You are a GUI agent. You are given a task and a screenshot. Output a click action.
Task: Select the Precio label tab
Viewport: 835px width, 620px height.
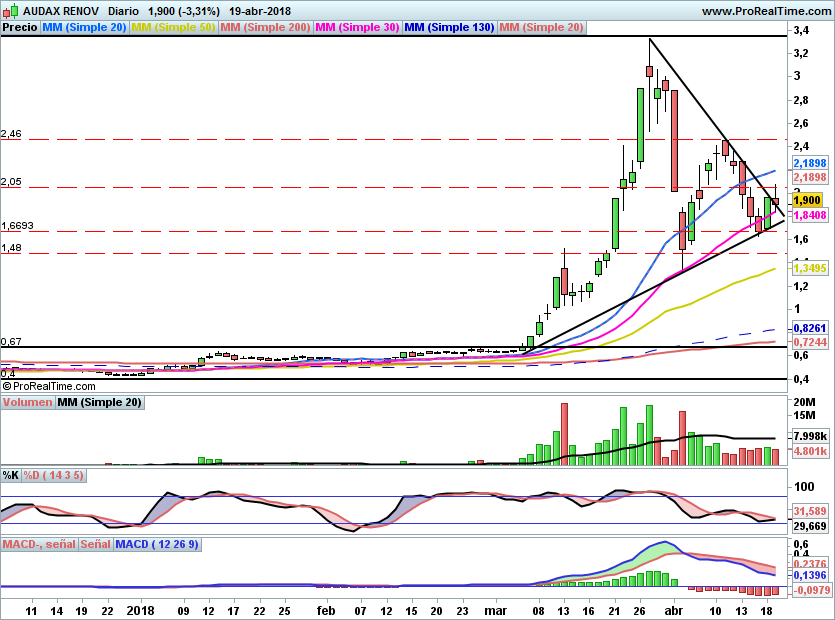pos(19,28)
